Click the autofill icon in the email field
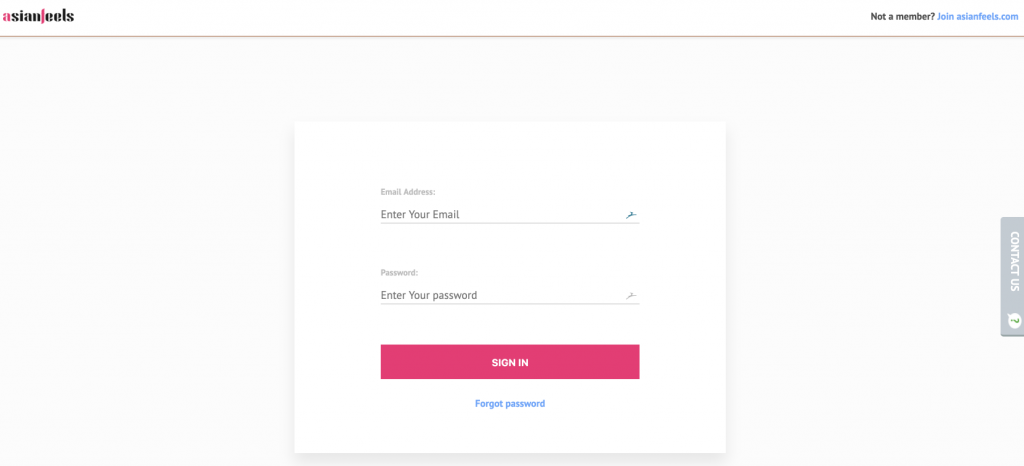Image resolution: width=1024 pixels, height=466 pixels. [x=631, y=215]
